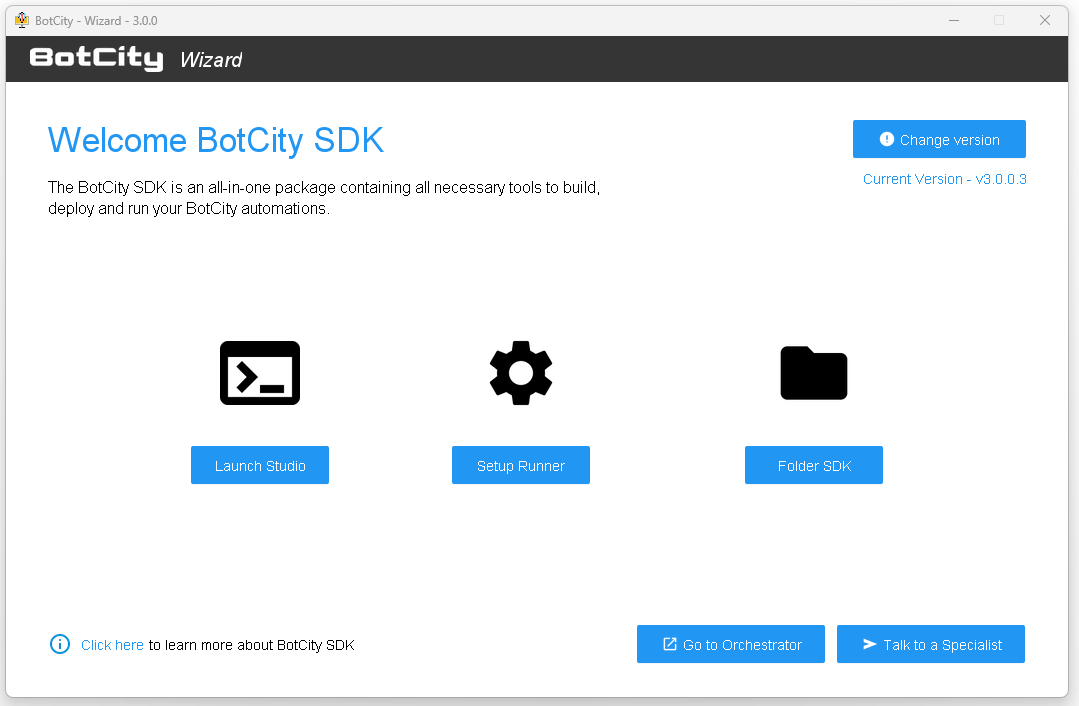This screenshot has width=1079, height=706.
Task: Open the Folder SDK button
Action: (x=813, y=465)
